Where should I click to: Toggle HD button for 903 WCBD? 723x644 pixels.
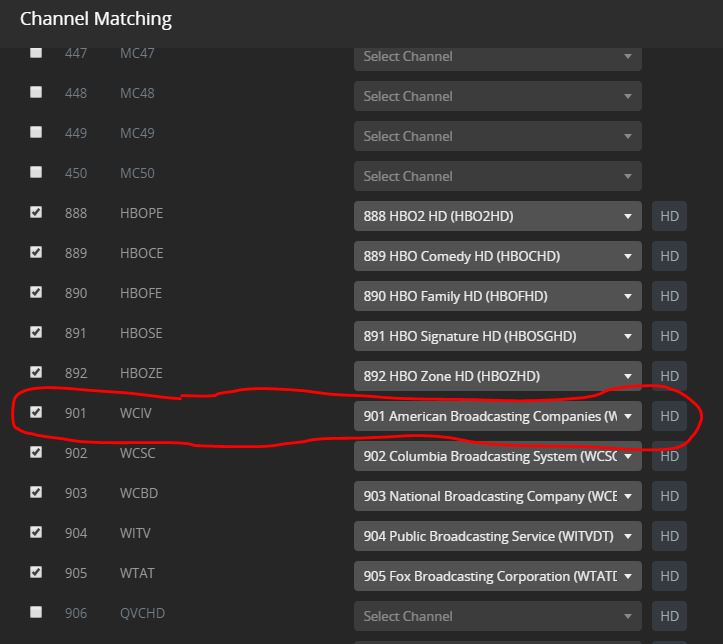pyautogui.click(x=669, y=496)
